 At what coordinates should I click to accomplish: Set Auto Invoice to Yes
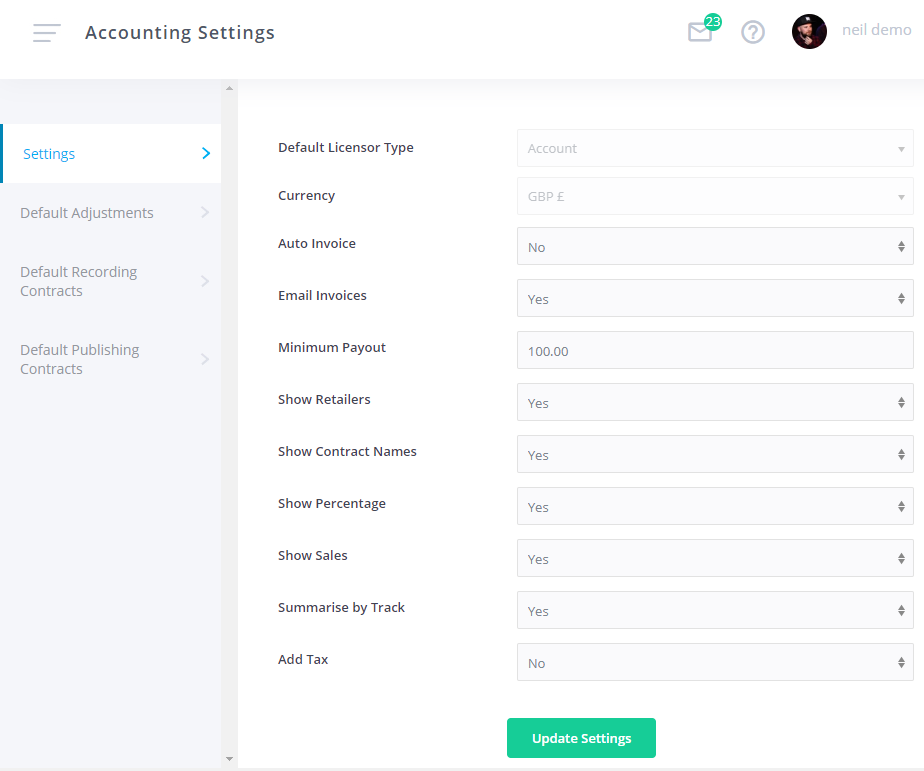click(x=714, y=246)
